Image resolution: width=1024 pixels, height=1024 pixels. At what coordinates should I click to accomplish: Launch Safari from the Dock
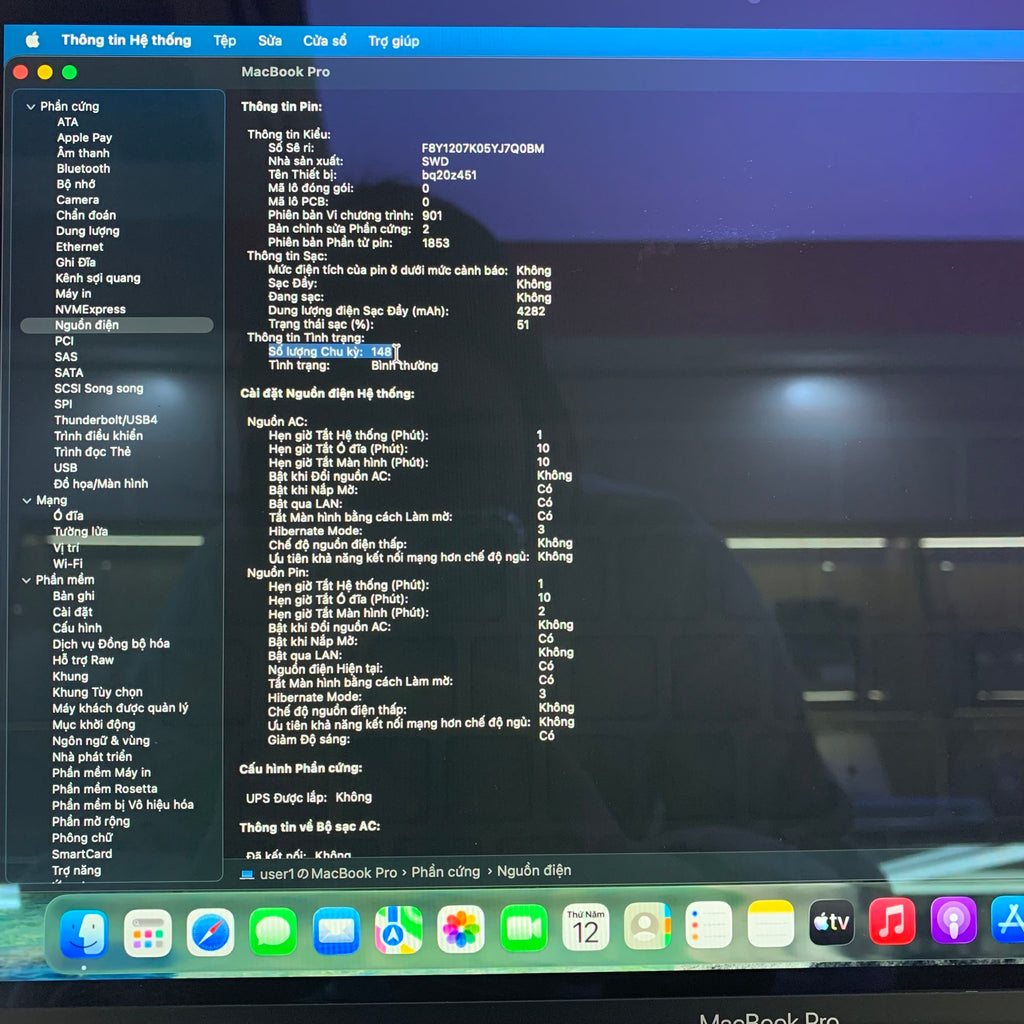210,931
